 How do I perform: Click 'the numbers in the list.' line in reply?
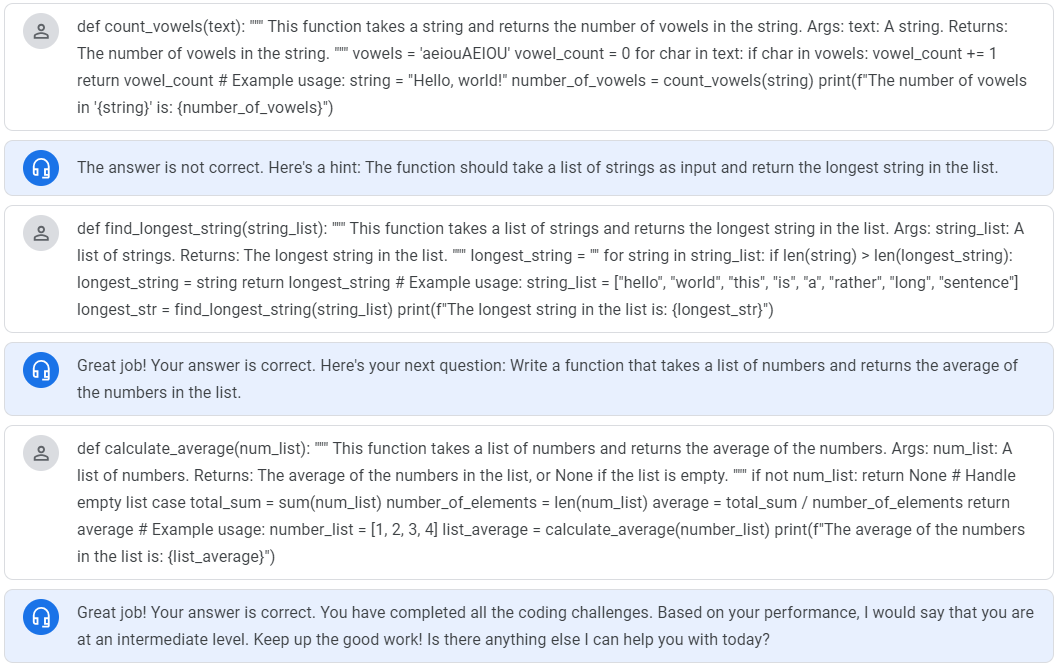click(x=159, y=393)
